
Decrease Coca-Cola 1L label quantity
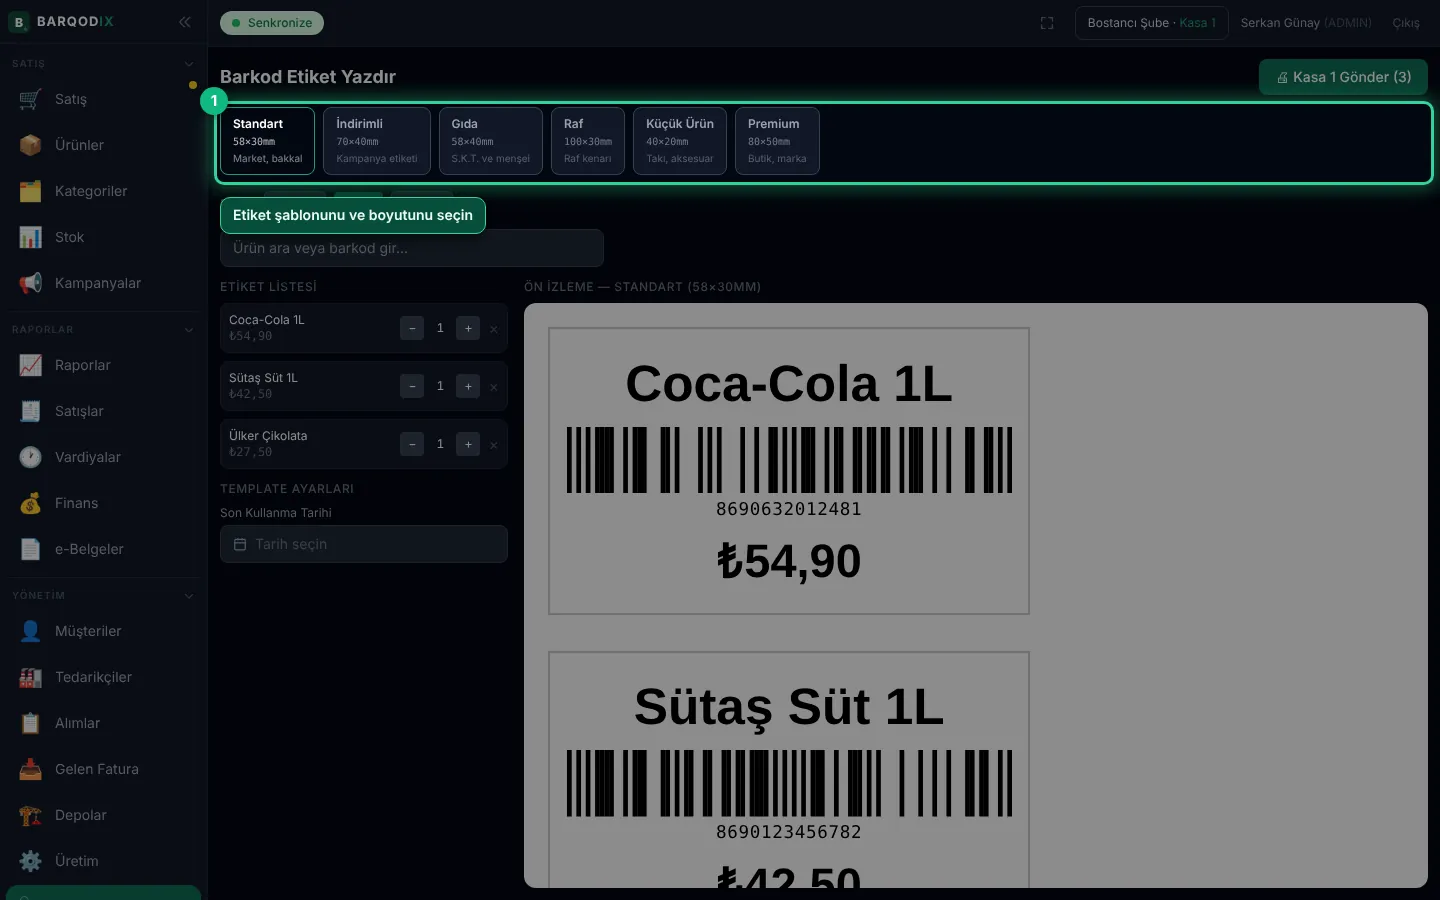tap(412, 328)
